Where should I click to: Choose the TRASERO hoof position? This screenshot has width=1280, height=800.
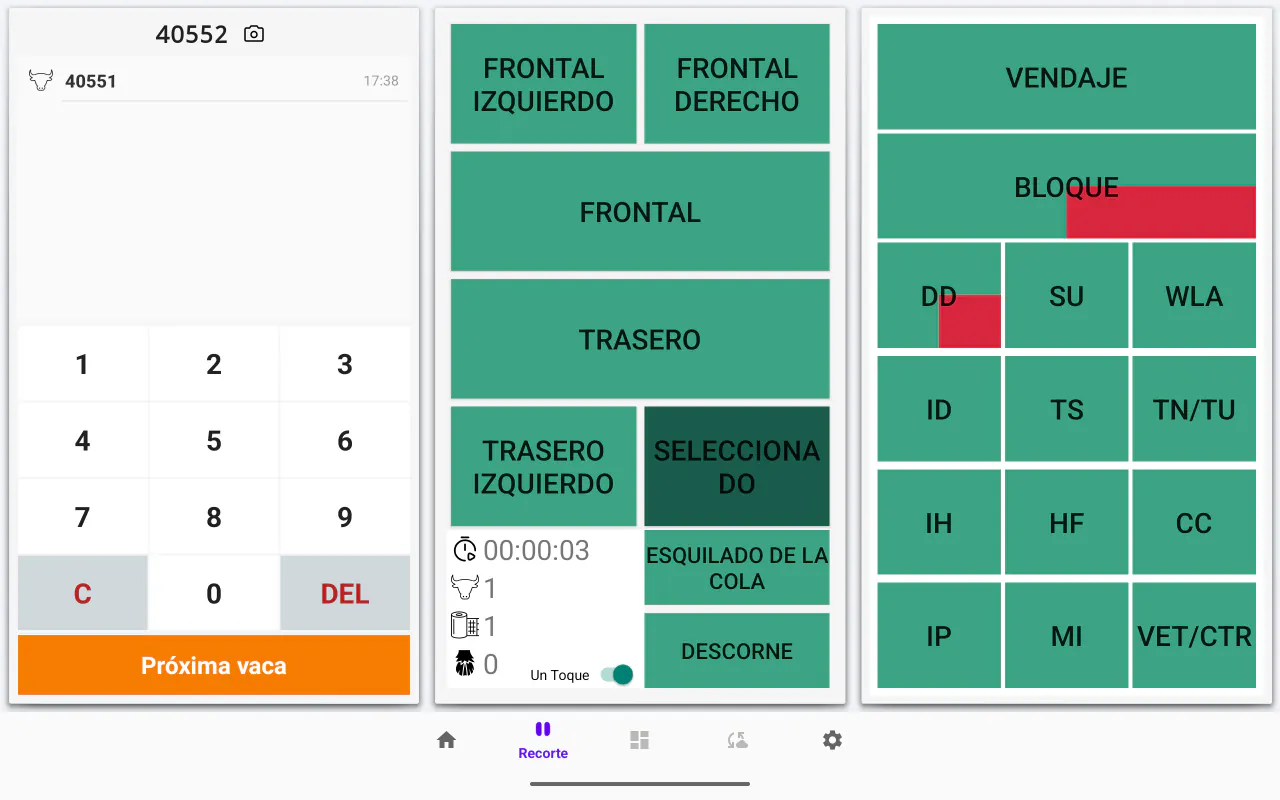(640, 339)
